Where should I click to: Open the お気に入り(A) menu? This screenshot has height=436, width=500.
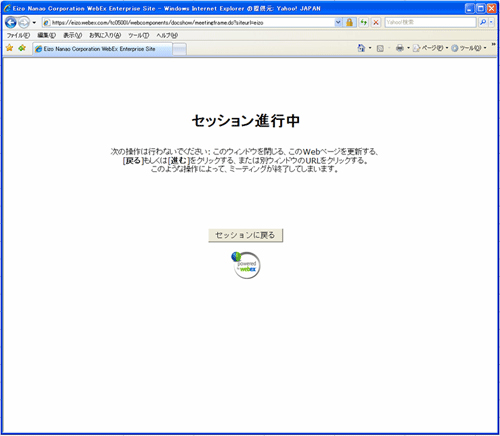pos(105,35)
